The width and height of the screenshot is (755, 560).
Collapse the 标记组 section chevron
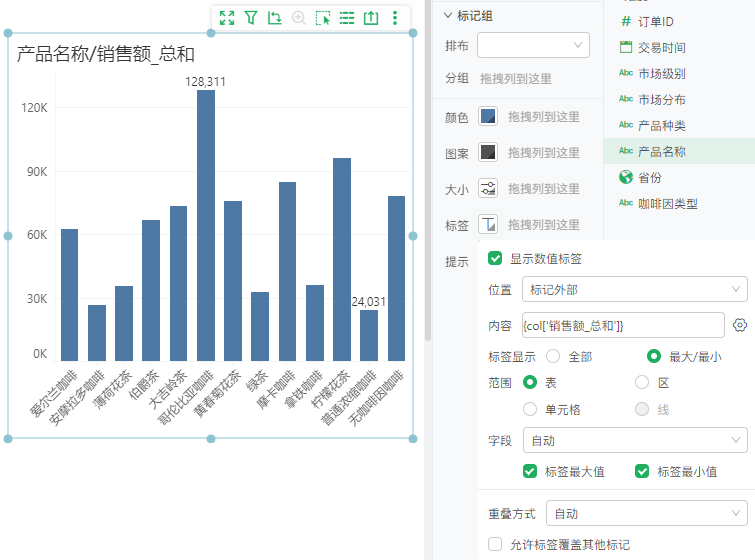click(448, 15)
